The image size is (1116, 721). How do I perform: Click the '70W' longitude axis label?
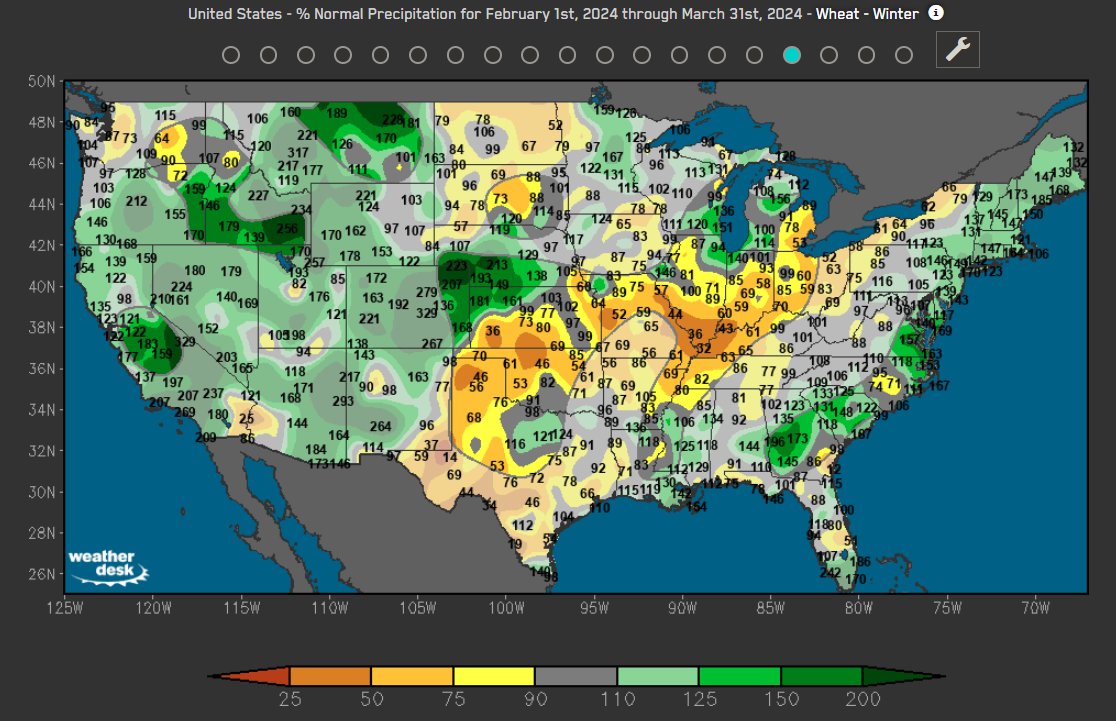[1036, 608]
